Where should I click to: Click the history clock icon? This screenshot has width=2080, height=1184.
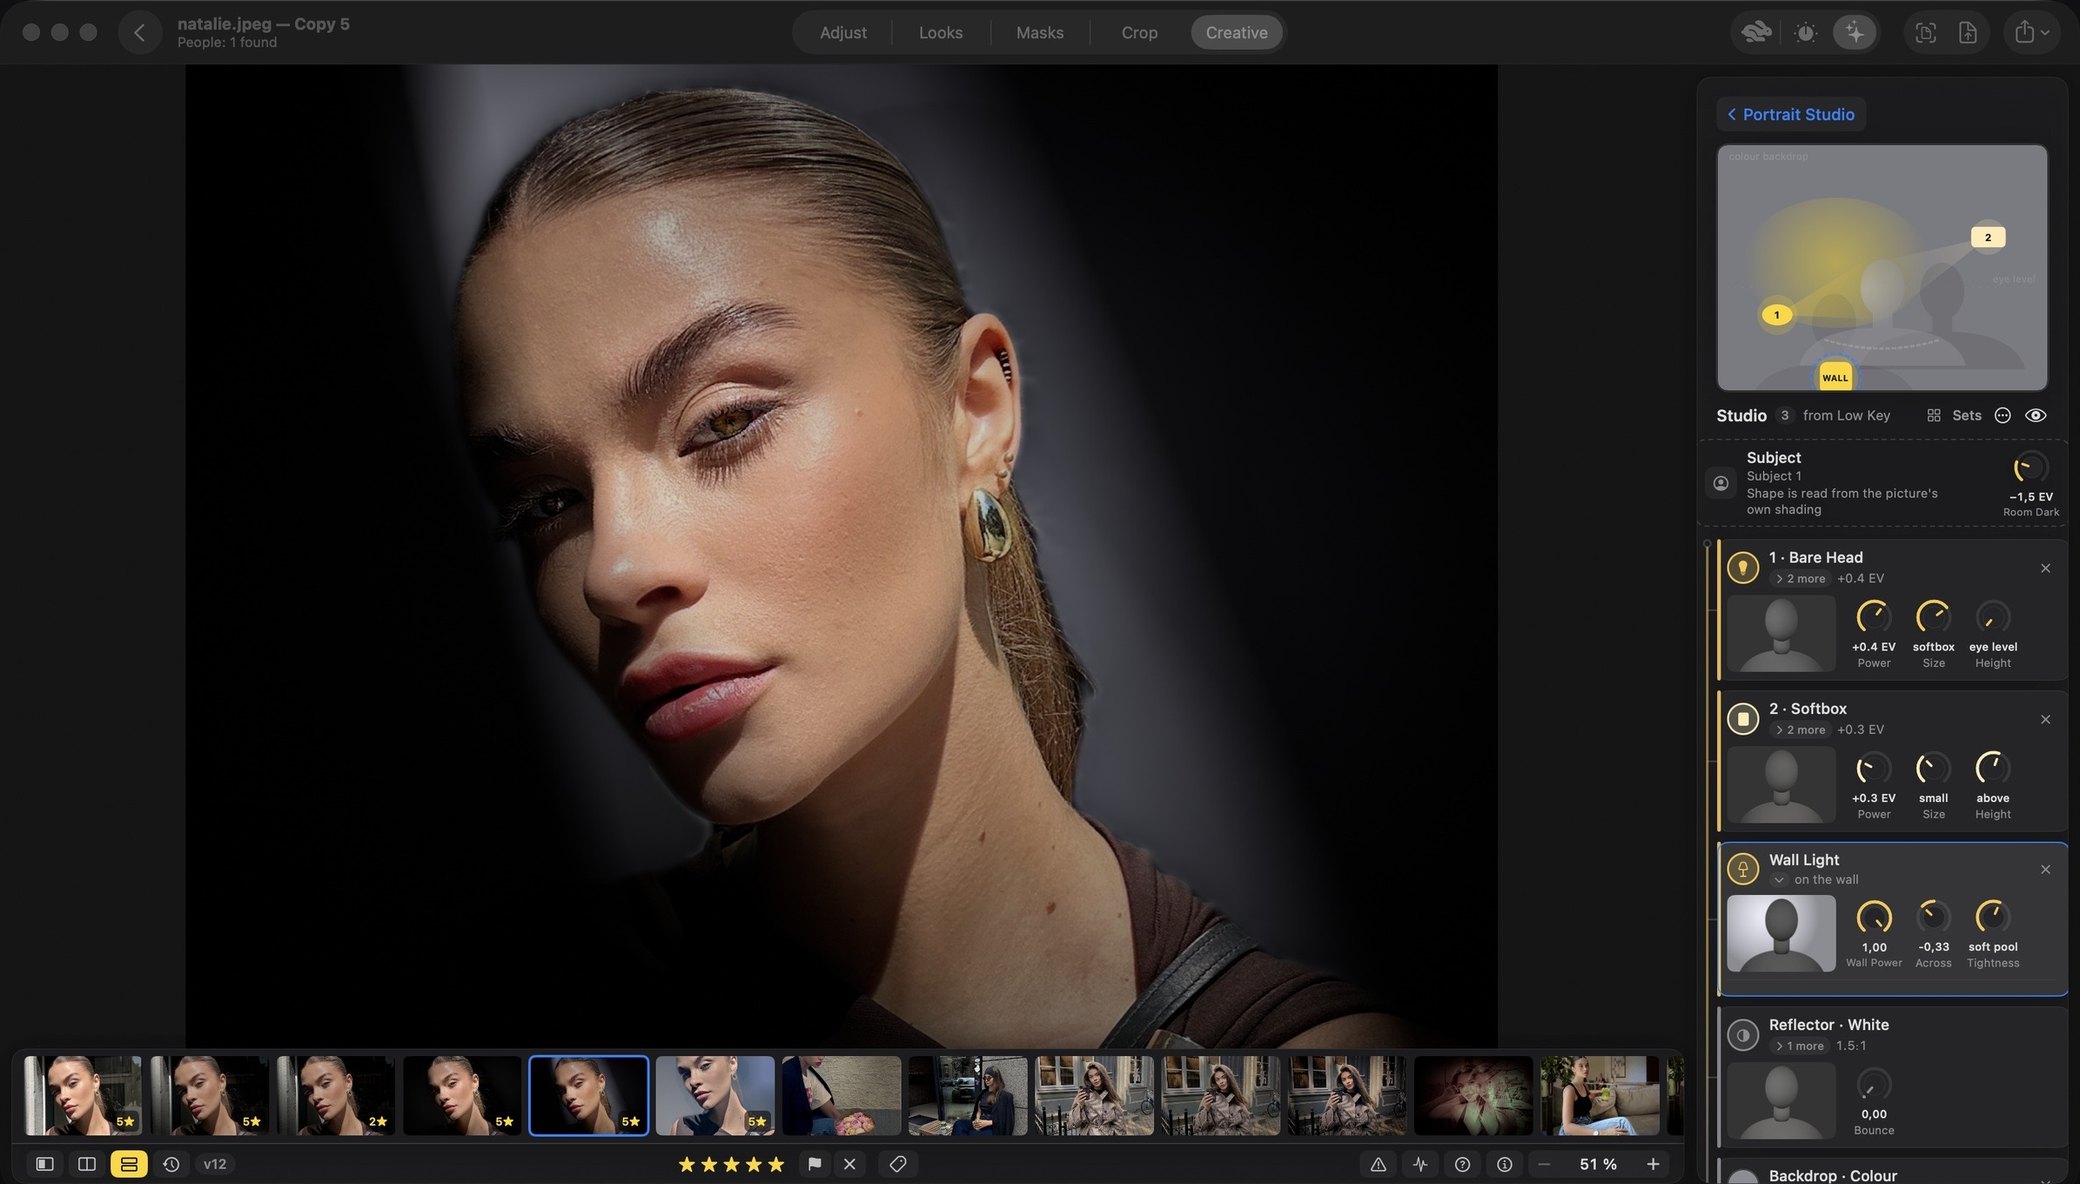pyautogui.click(x=171, y=1164)
